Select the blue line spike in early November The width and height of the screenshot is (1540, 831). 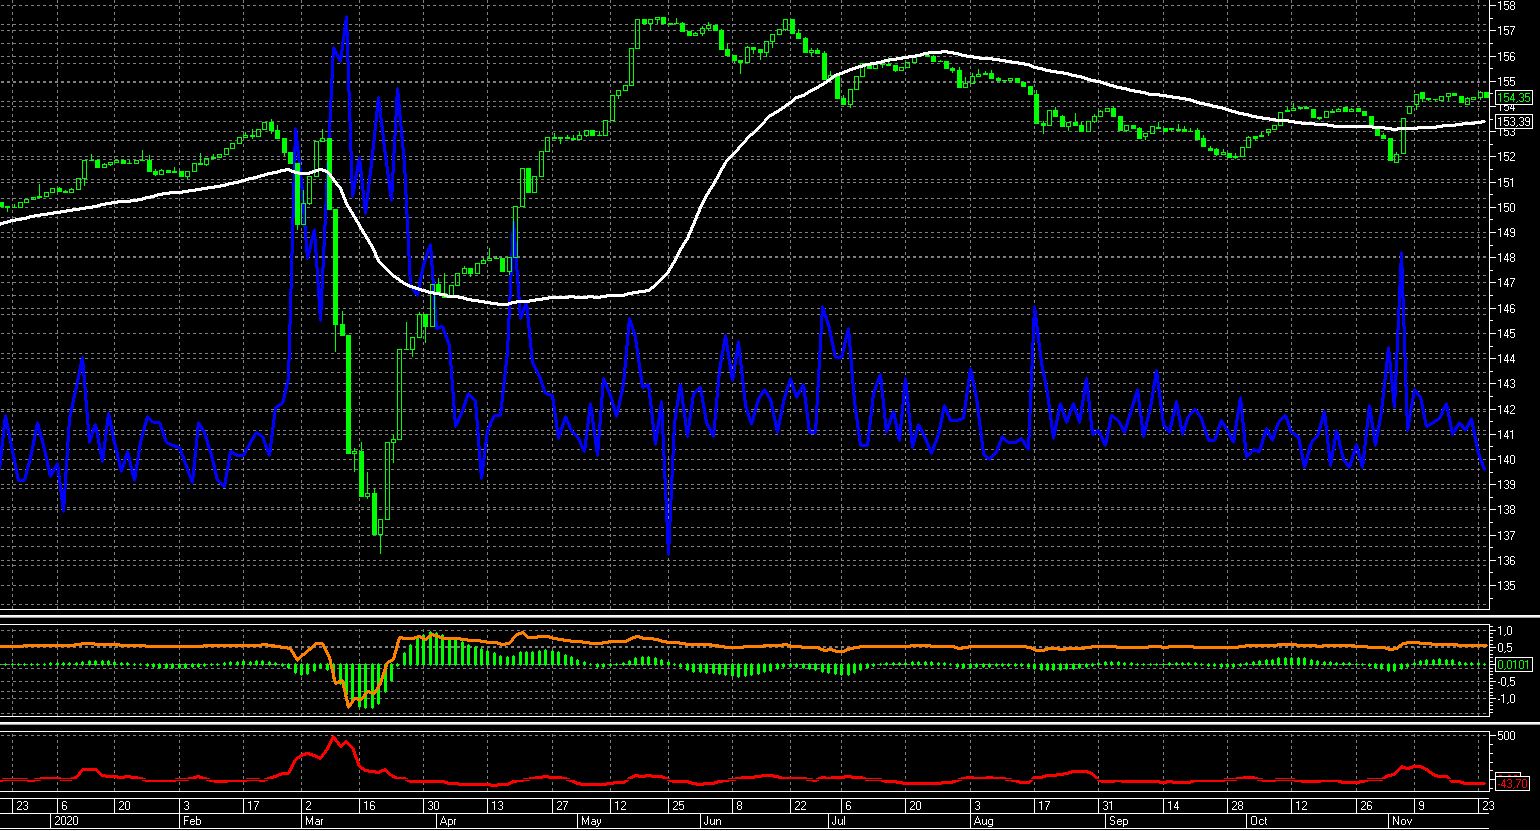pyautogui.click(x=1402, y=253)
